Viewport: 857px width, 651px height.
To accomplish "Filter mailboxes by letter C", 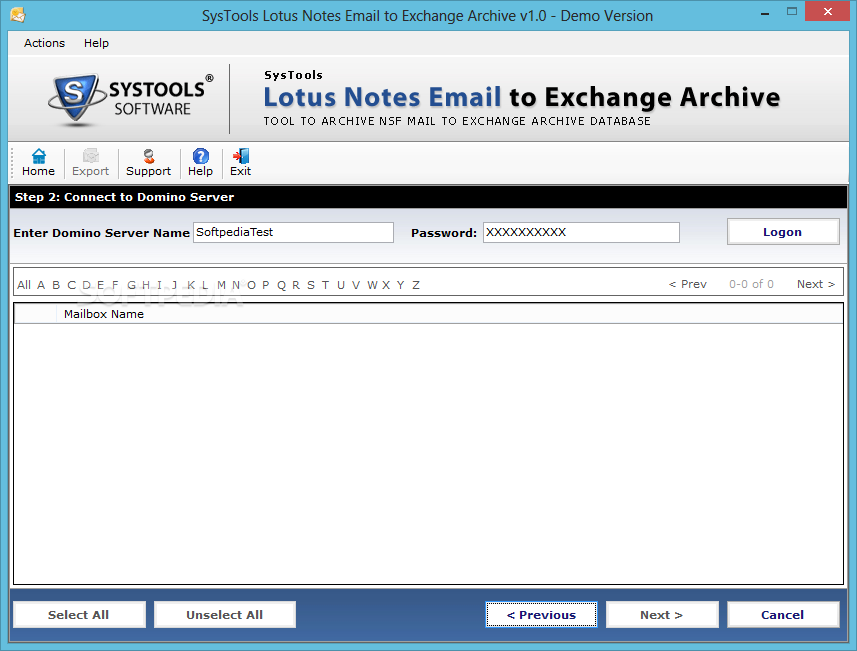I will (x=71, y=285).
